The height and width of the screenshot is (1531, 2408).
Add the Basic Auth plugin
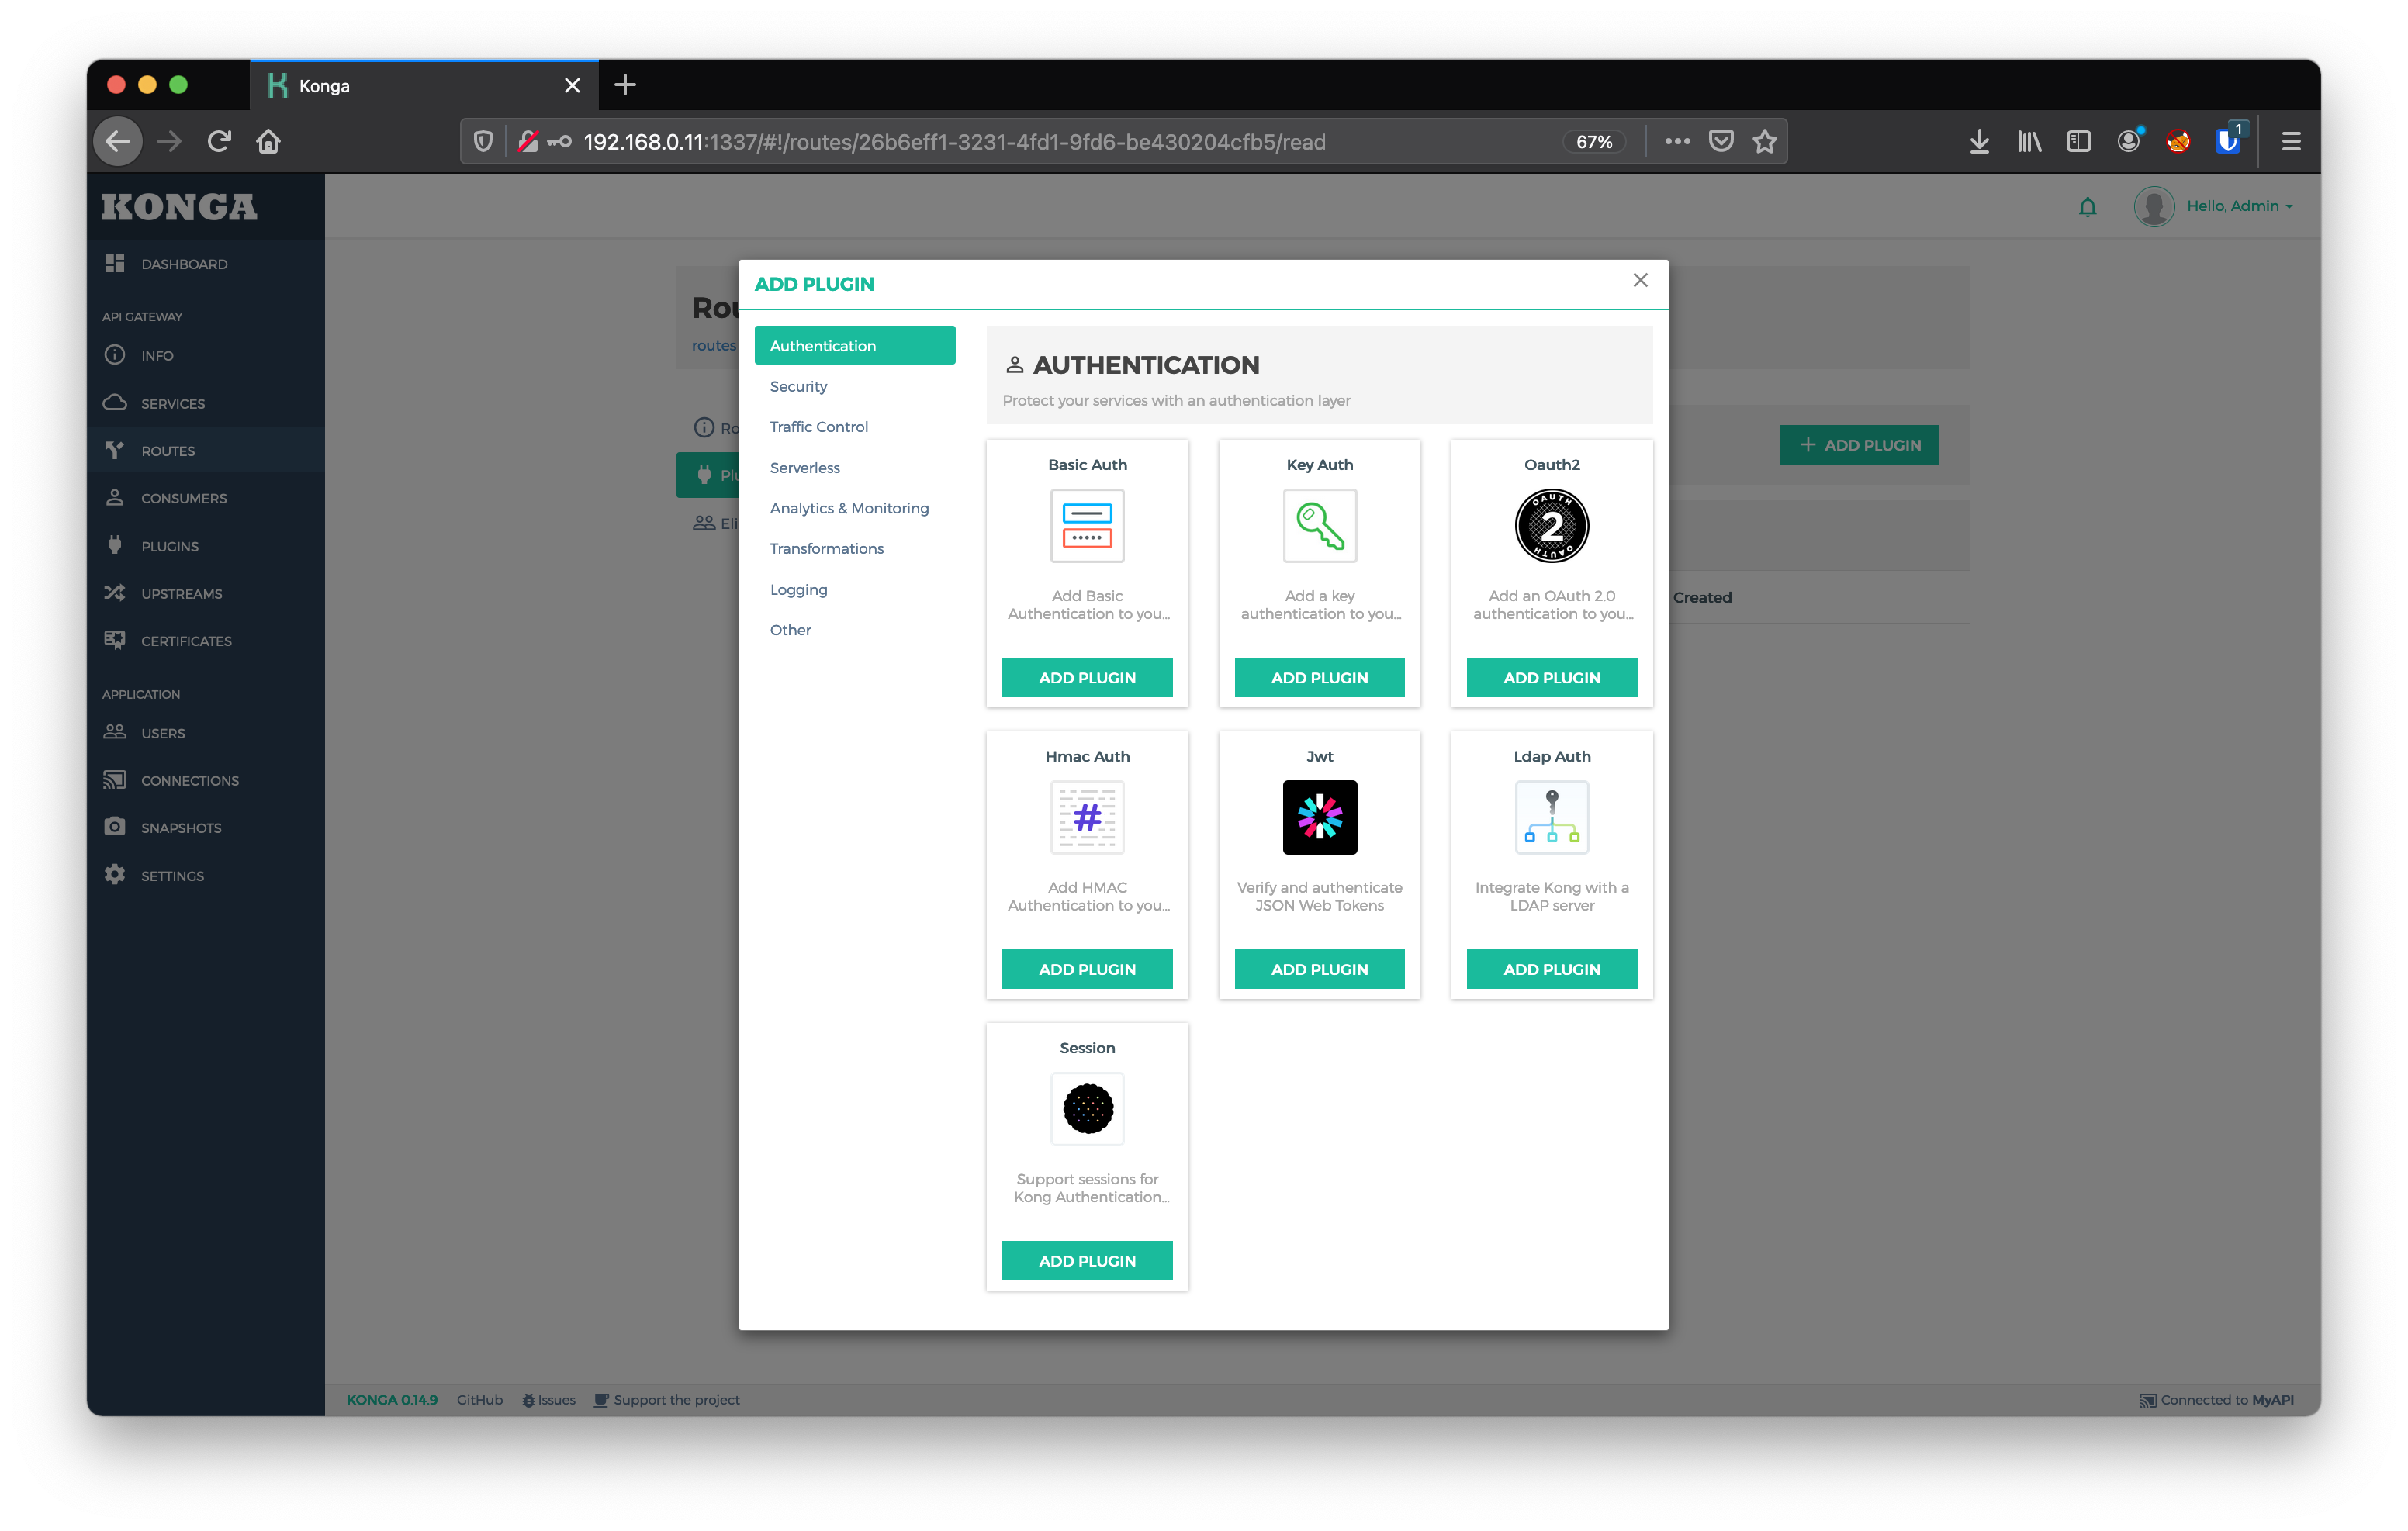(x=1087, y=678)
